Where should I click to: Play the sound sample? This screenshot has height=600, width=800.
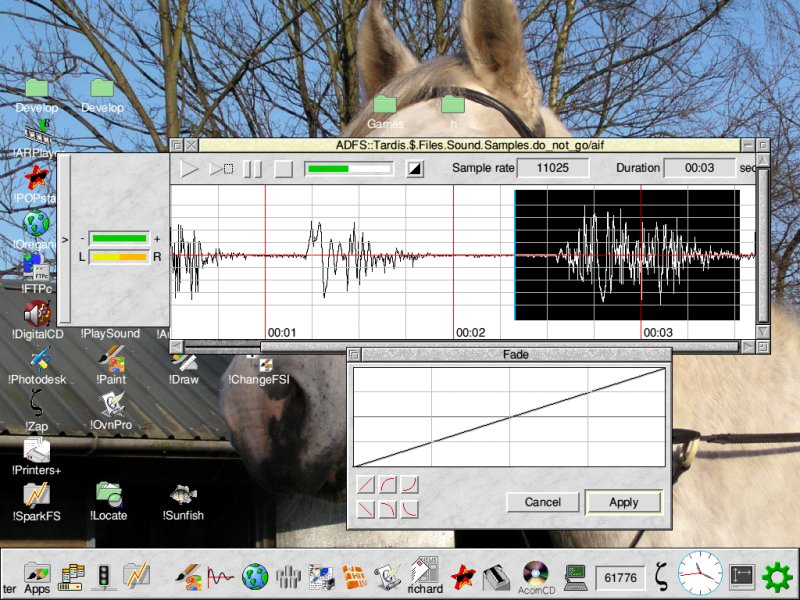pos(188,168)
